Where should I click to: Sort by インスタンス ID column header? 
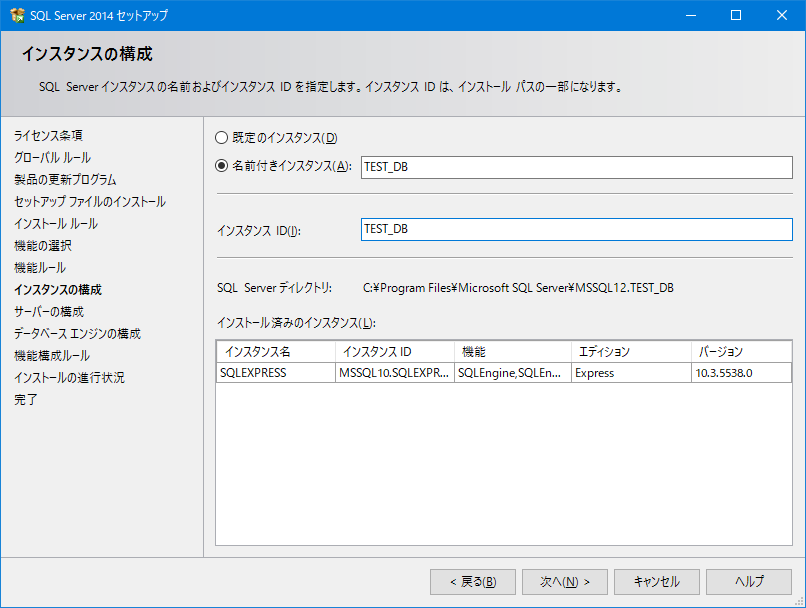point(395,352)
